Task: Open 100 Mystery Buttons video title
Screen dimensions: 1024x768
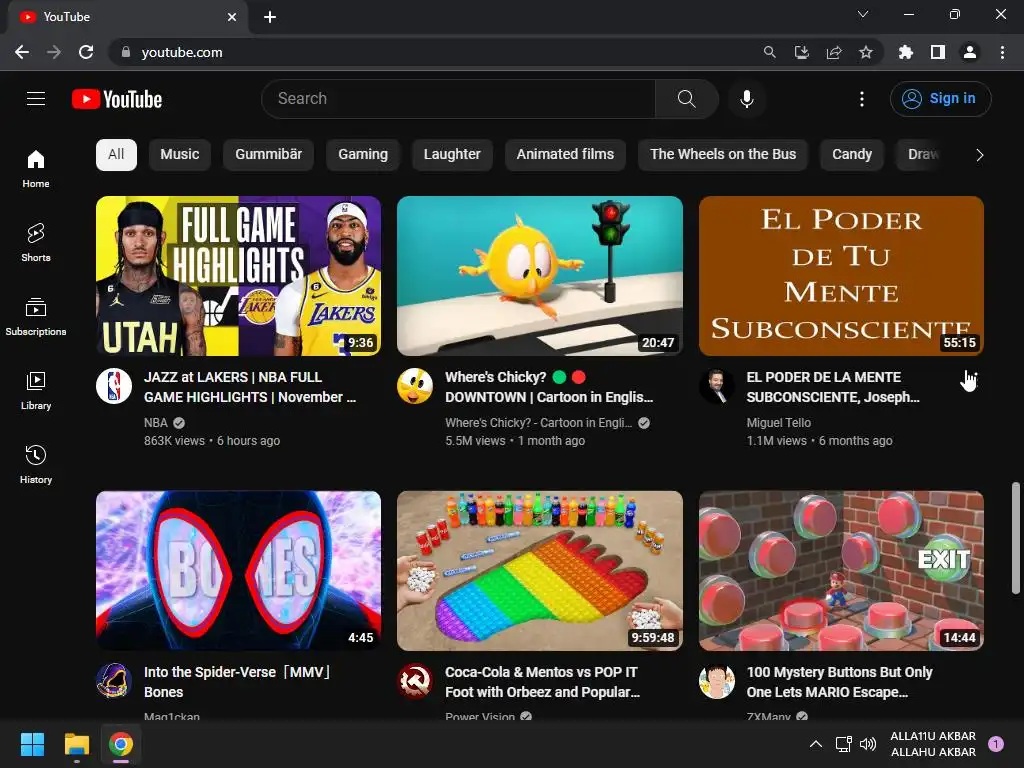Action: click(839, 682)
